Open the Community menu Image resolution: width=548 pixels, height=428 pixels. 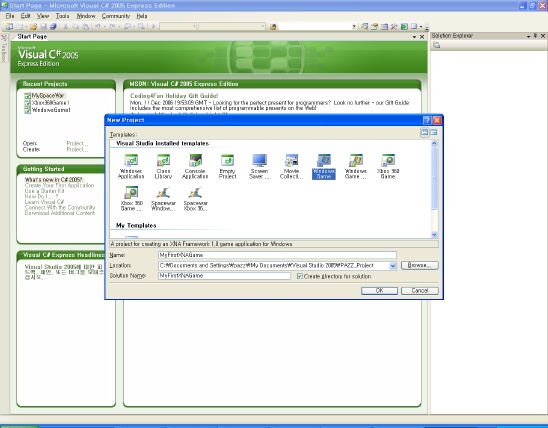coord(116,16)
